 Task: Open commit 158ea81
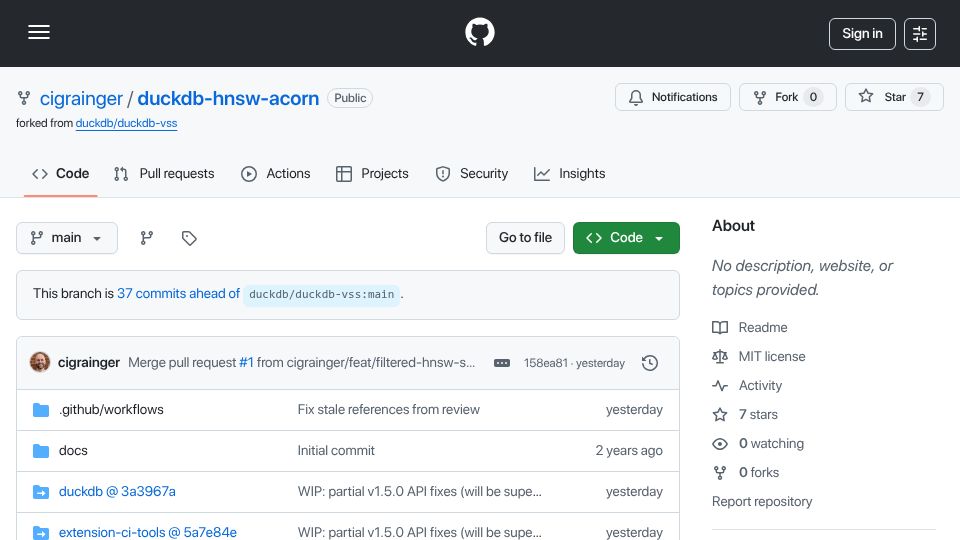click(x=546, y=363)
